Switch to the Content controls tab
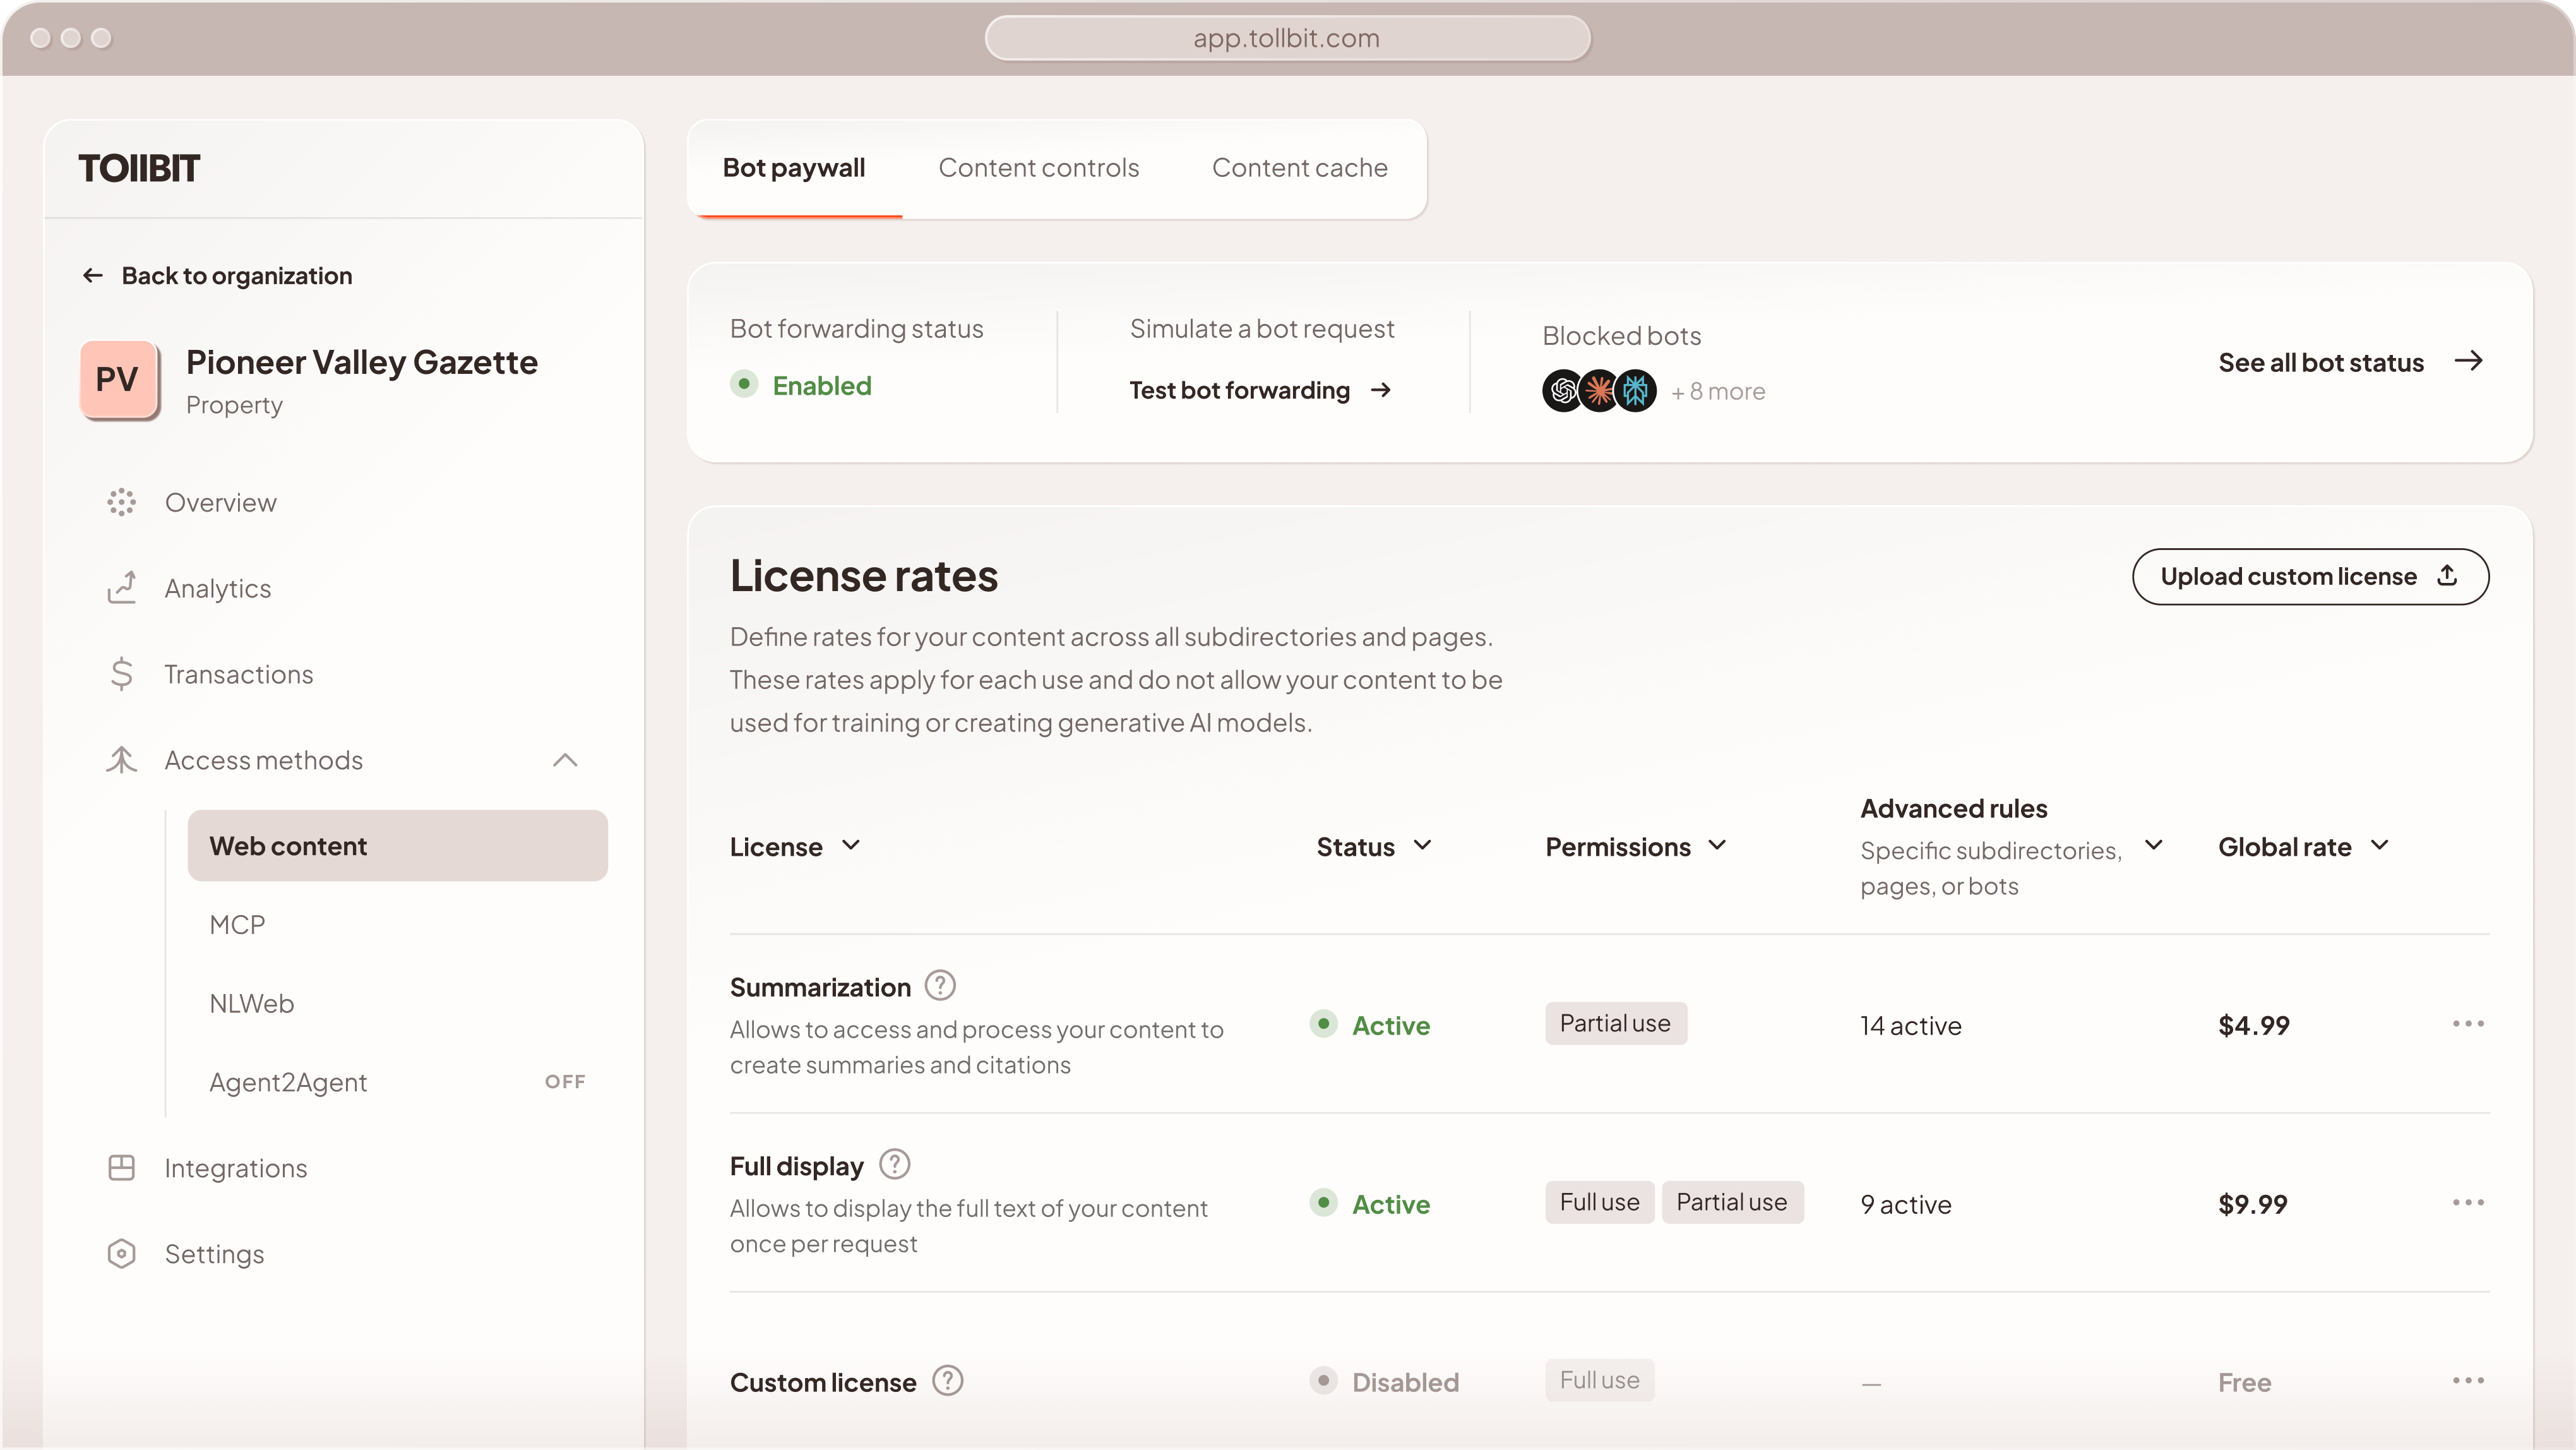This screenshot has width=2576, height=1450. (x=1038, y=168)
